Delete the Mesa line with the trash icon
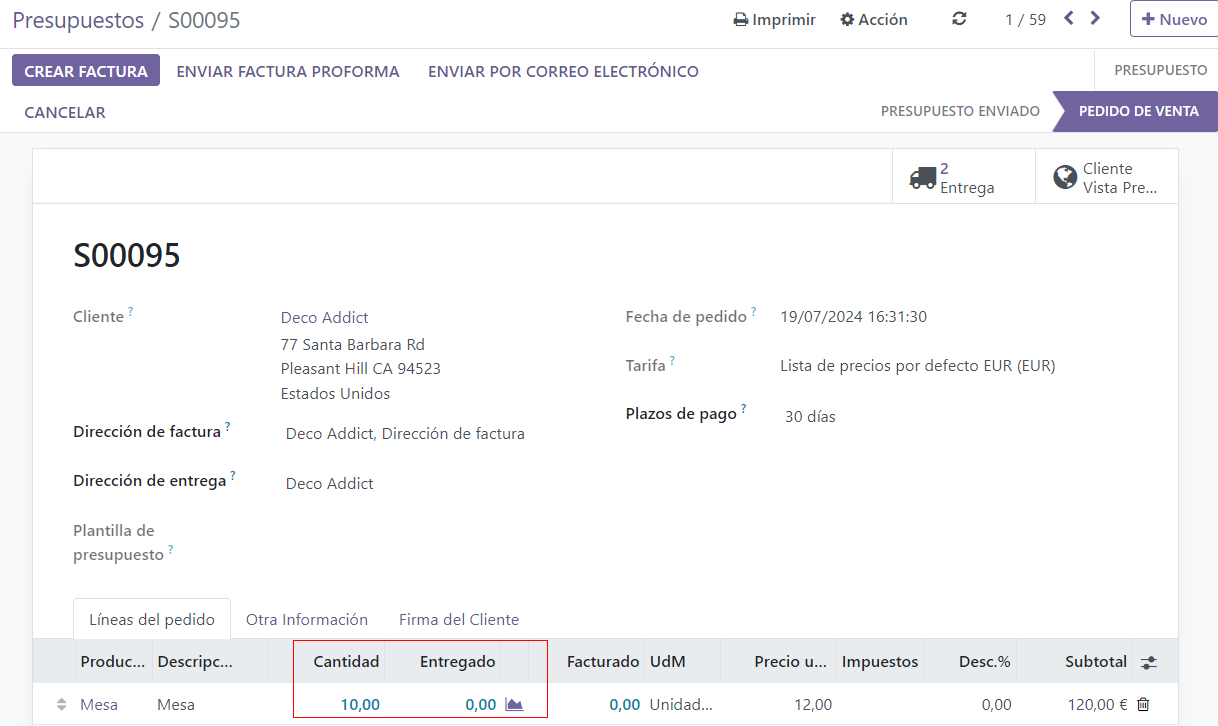The width and height of the screenshot is (1218, 726). (1141, 704)
